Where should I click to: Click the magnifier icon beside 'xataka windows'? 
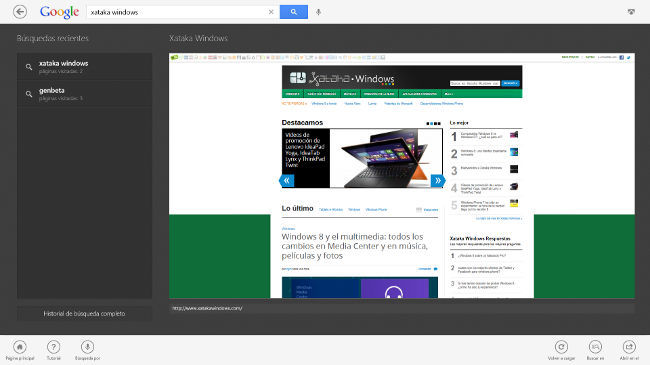29,67
